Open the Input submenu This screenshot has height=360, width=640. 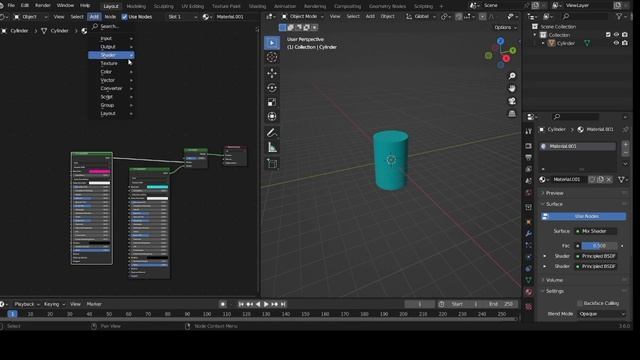111,38
